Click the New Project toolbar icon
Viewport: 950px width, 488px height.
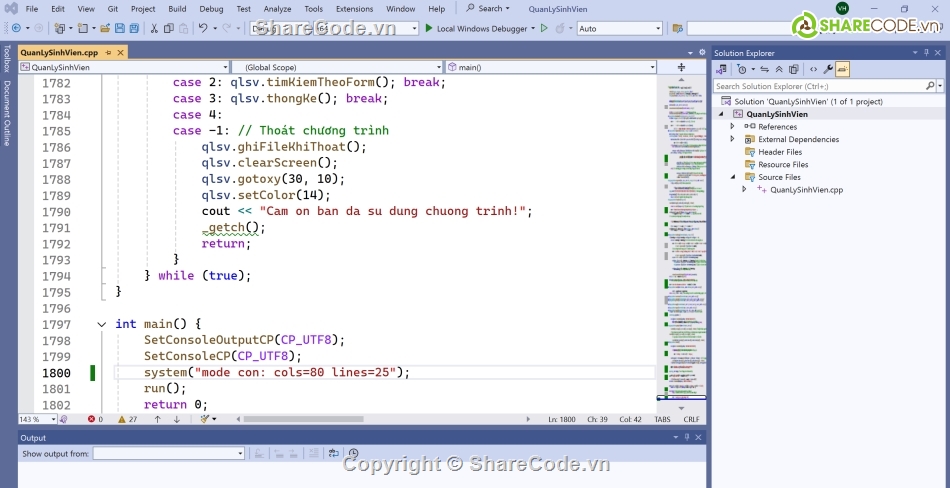coord(60,28)
